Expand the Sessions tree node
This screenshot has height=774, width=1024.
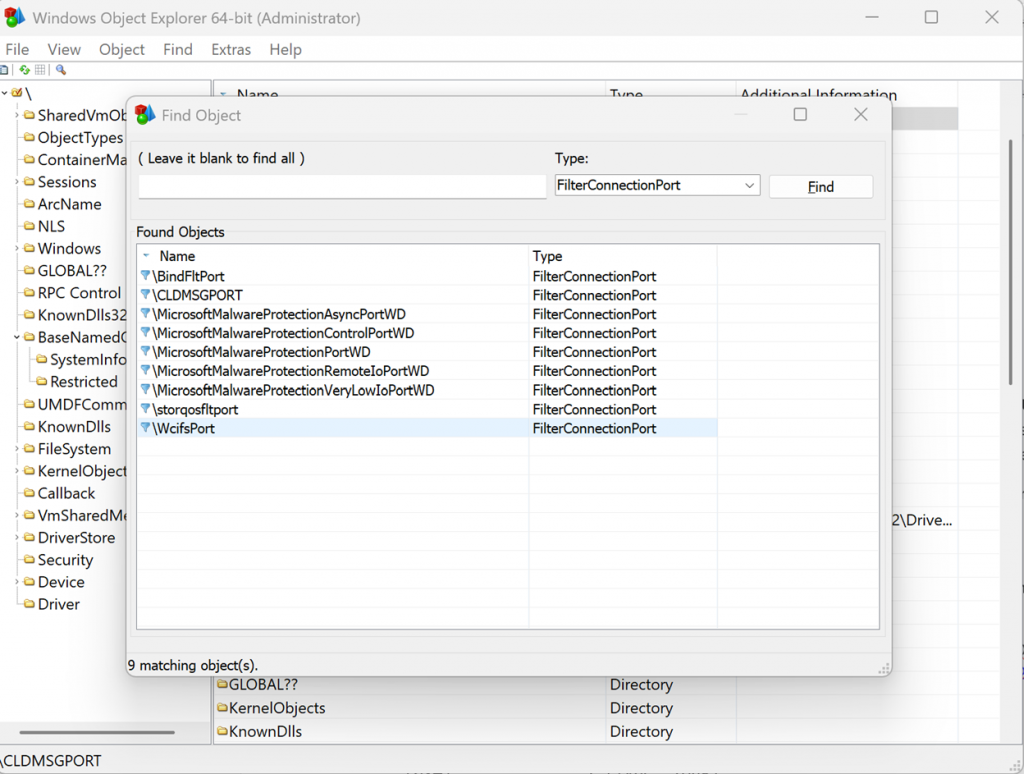16,182
